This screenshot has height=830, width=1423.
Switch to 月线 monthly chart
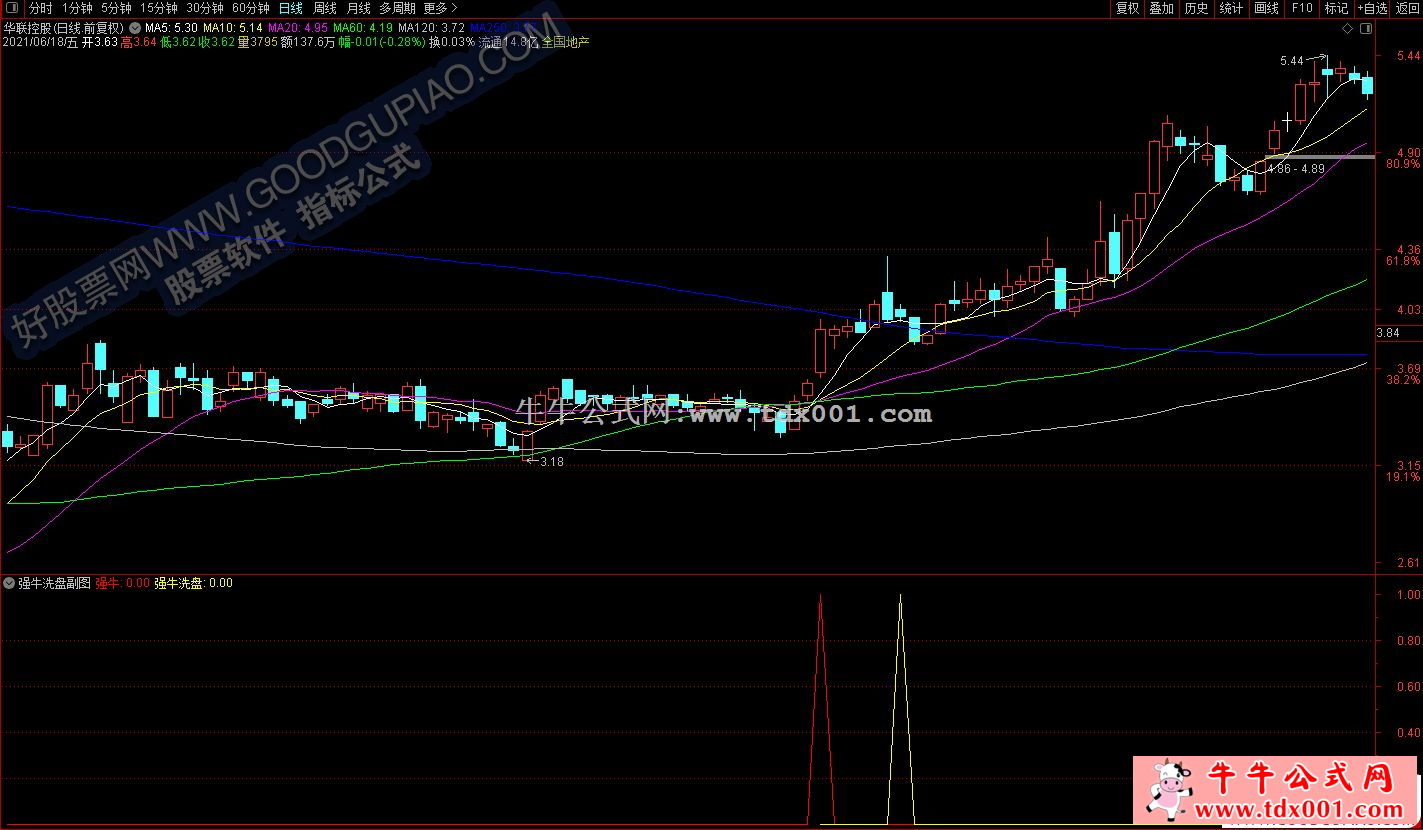[x=358, y=8]
